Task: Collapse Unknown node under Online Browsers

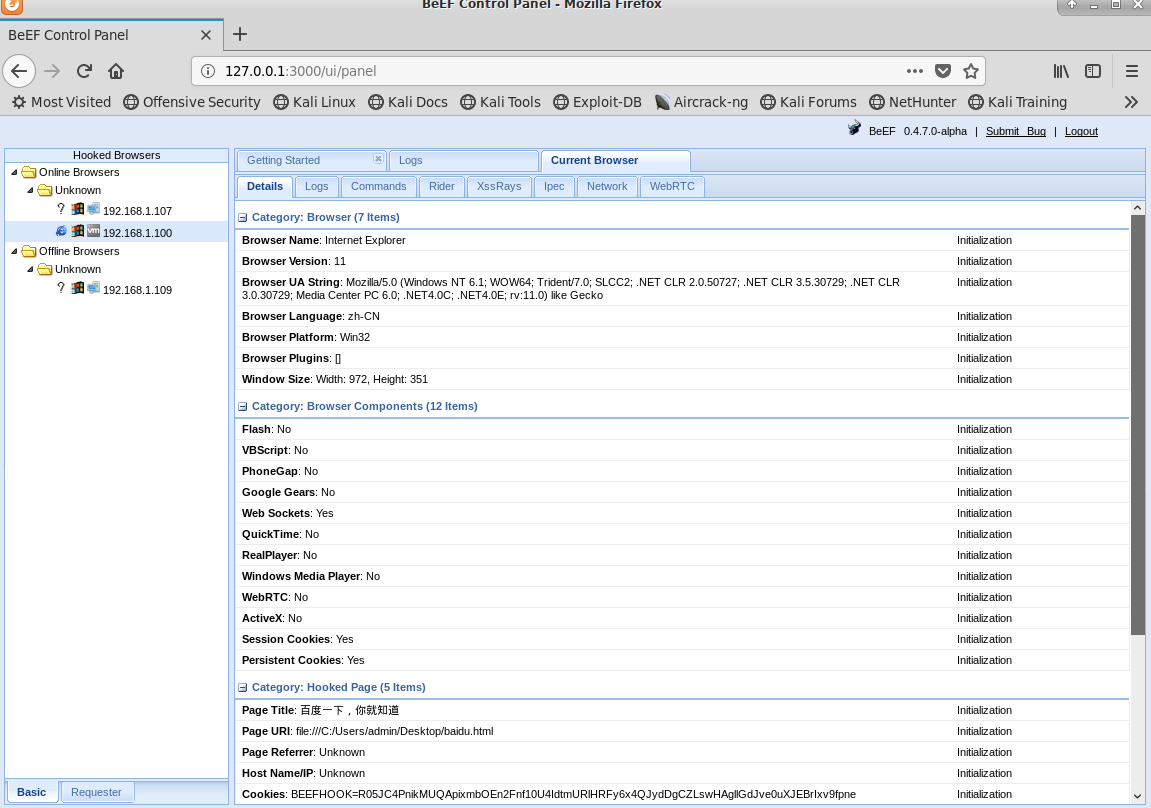Action: (x=30, y=190)
